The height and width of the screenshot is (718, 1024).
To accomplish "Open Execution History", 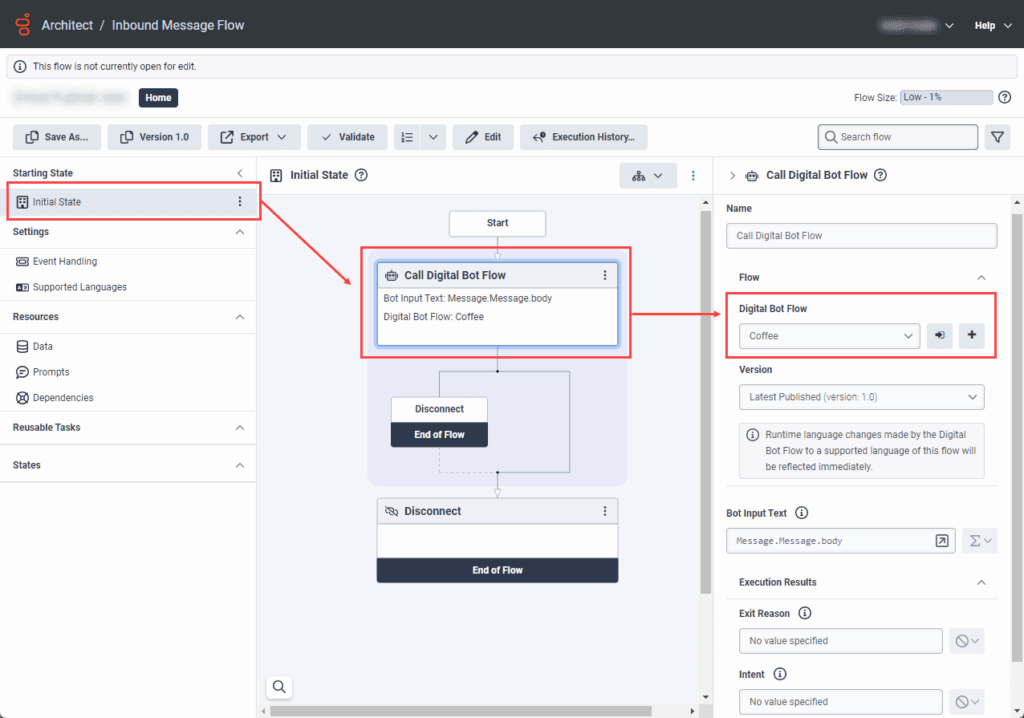I will (x=584, y=137).
